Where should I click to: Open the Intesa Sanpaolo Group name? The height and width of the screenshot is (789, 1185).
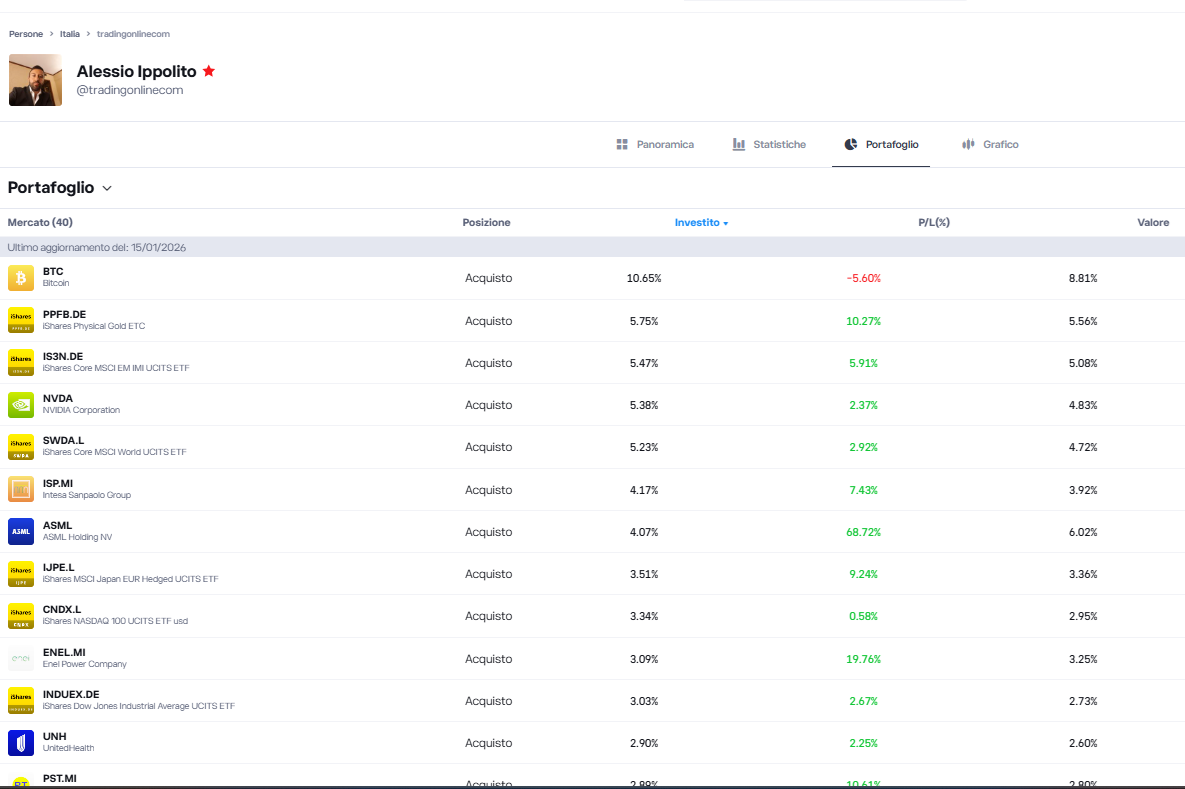[86, 495]
